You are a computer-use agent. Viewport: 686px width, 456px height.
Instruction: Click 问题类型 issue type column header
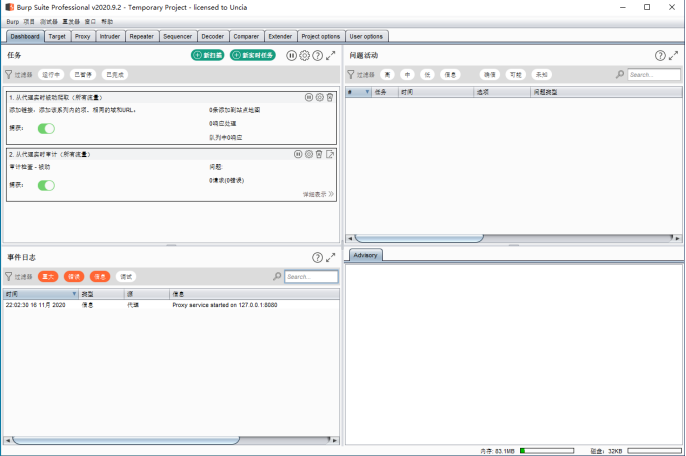[606, 92]
